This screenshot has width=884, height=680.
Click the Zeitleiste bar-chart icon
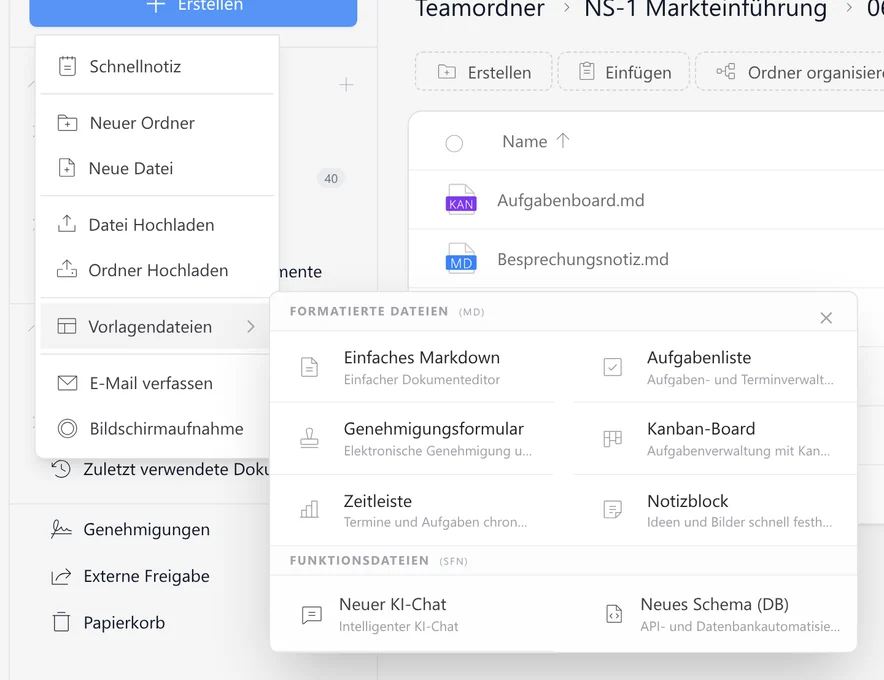[x=309, y=509]
